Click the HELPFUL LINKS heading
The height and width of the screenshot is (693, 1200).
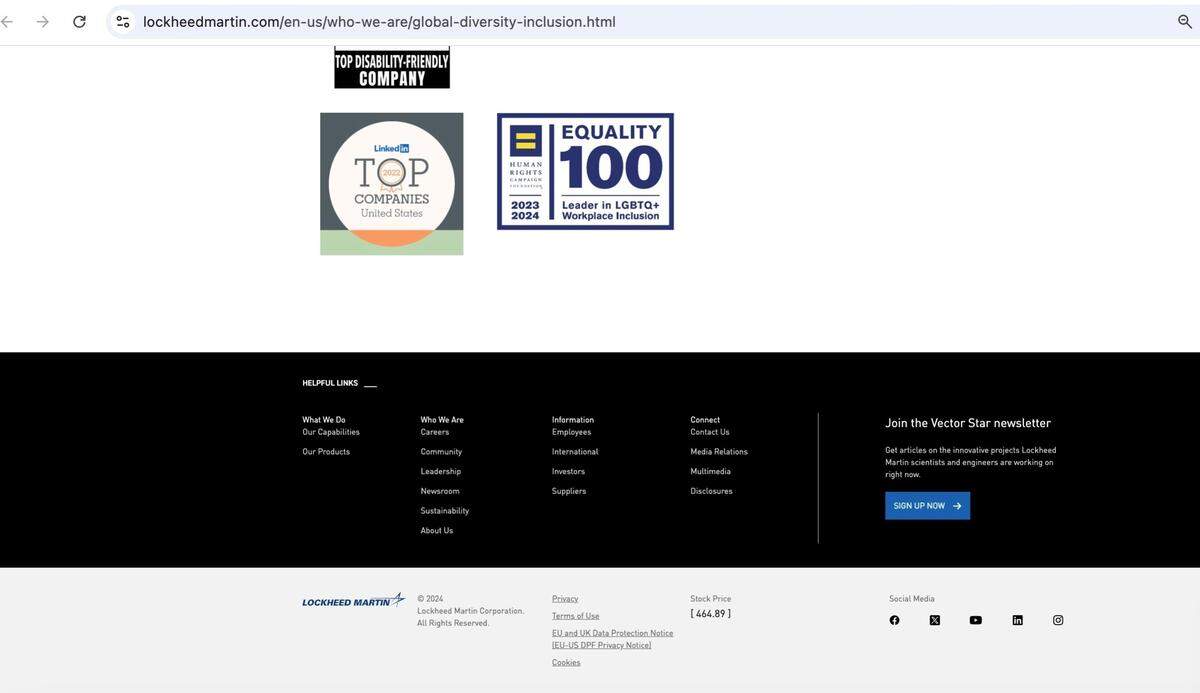(330, 383)
